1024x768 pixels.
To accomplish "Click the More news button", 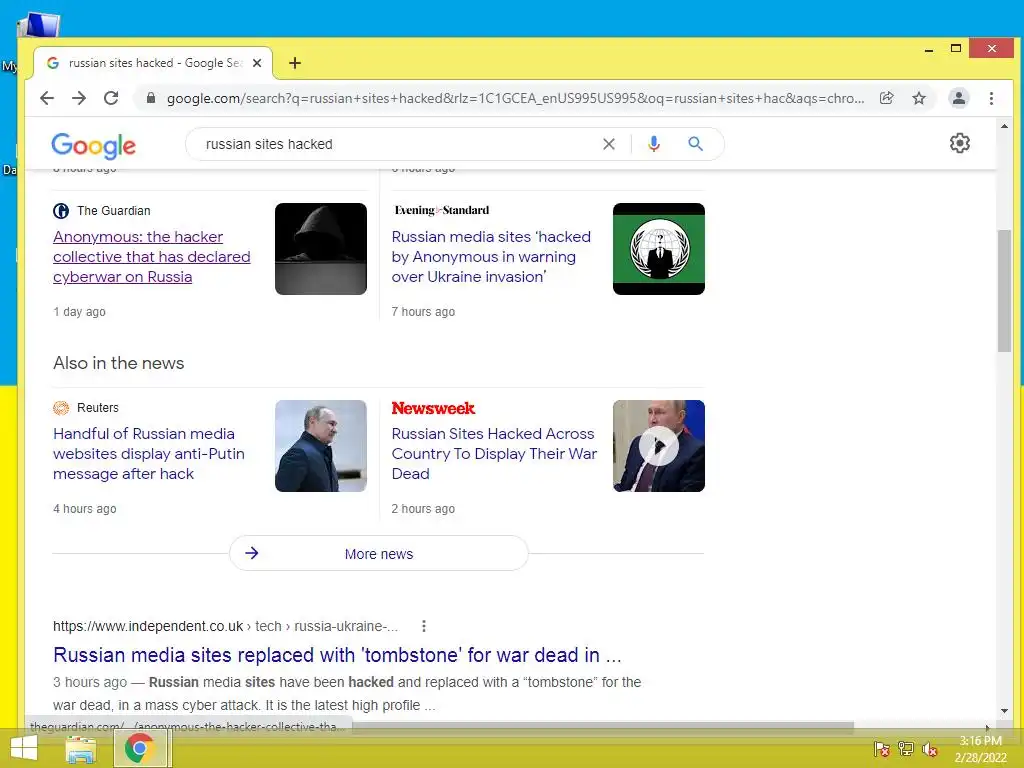I will (x=379, y=553).
